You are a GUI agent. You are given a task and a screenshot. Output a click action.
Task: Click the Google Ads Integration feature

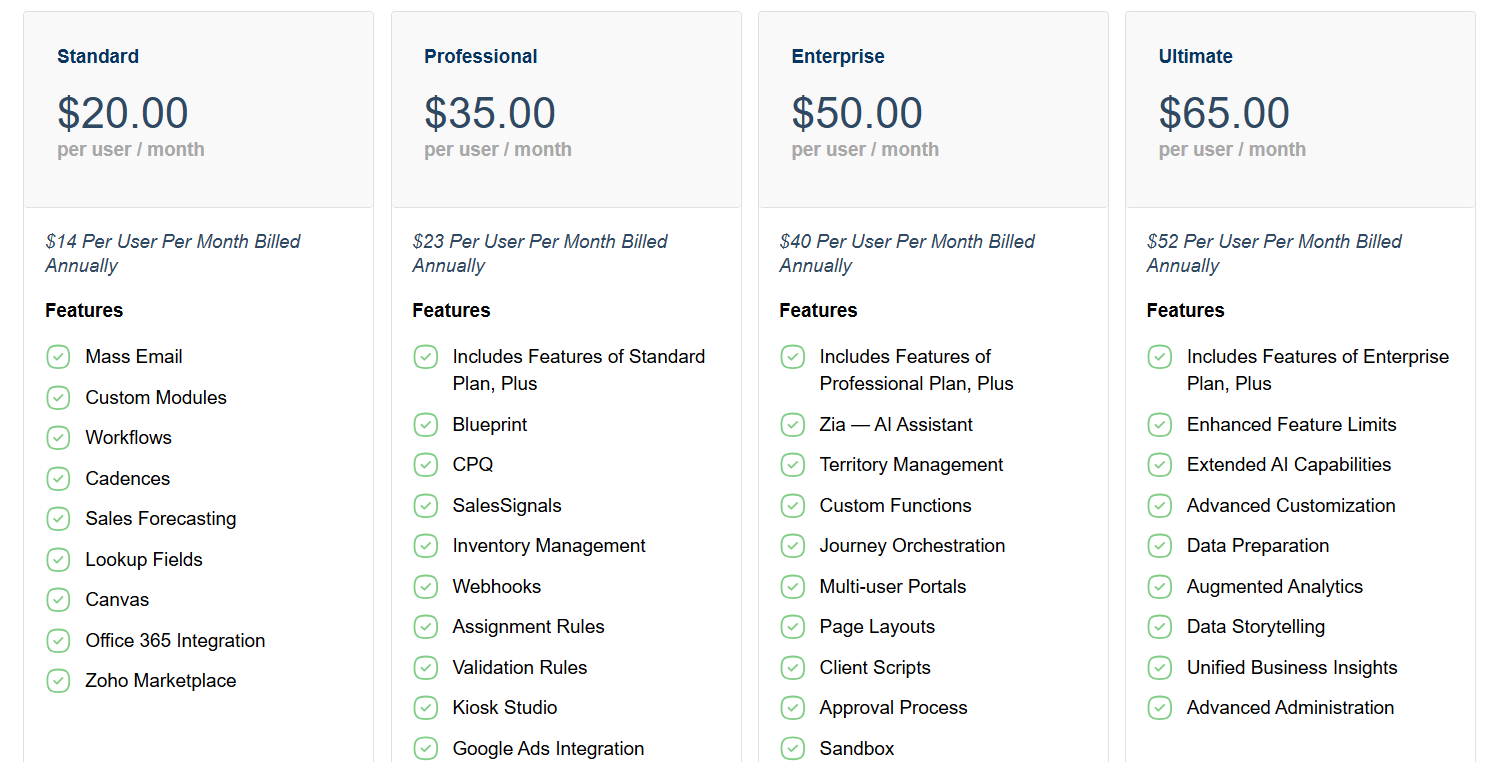click(x=548, y=749)
